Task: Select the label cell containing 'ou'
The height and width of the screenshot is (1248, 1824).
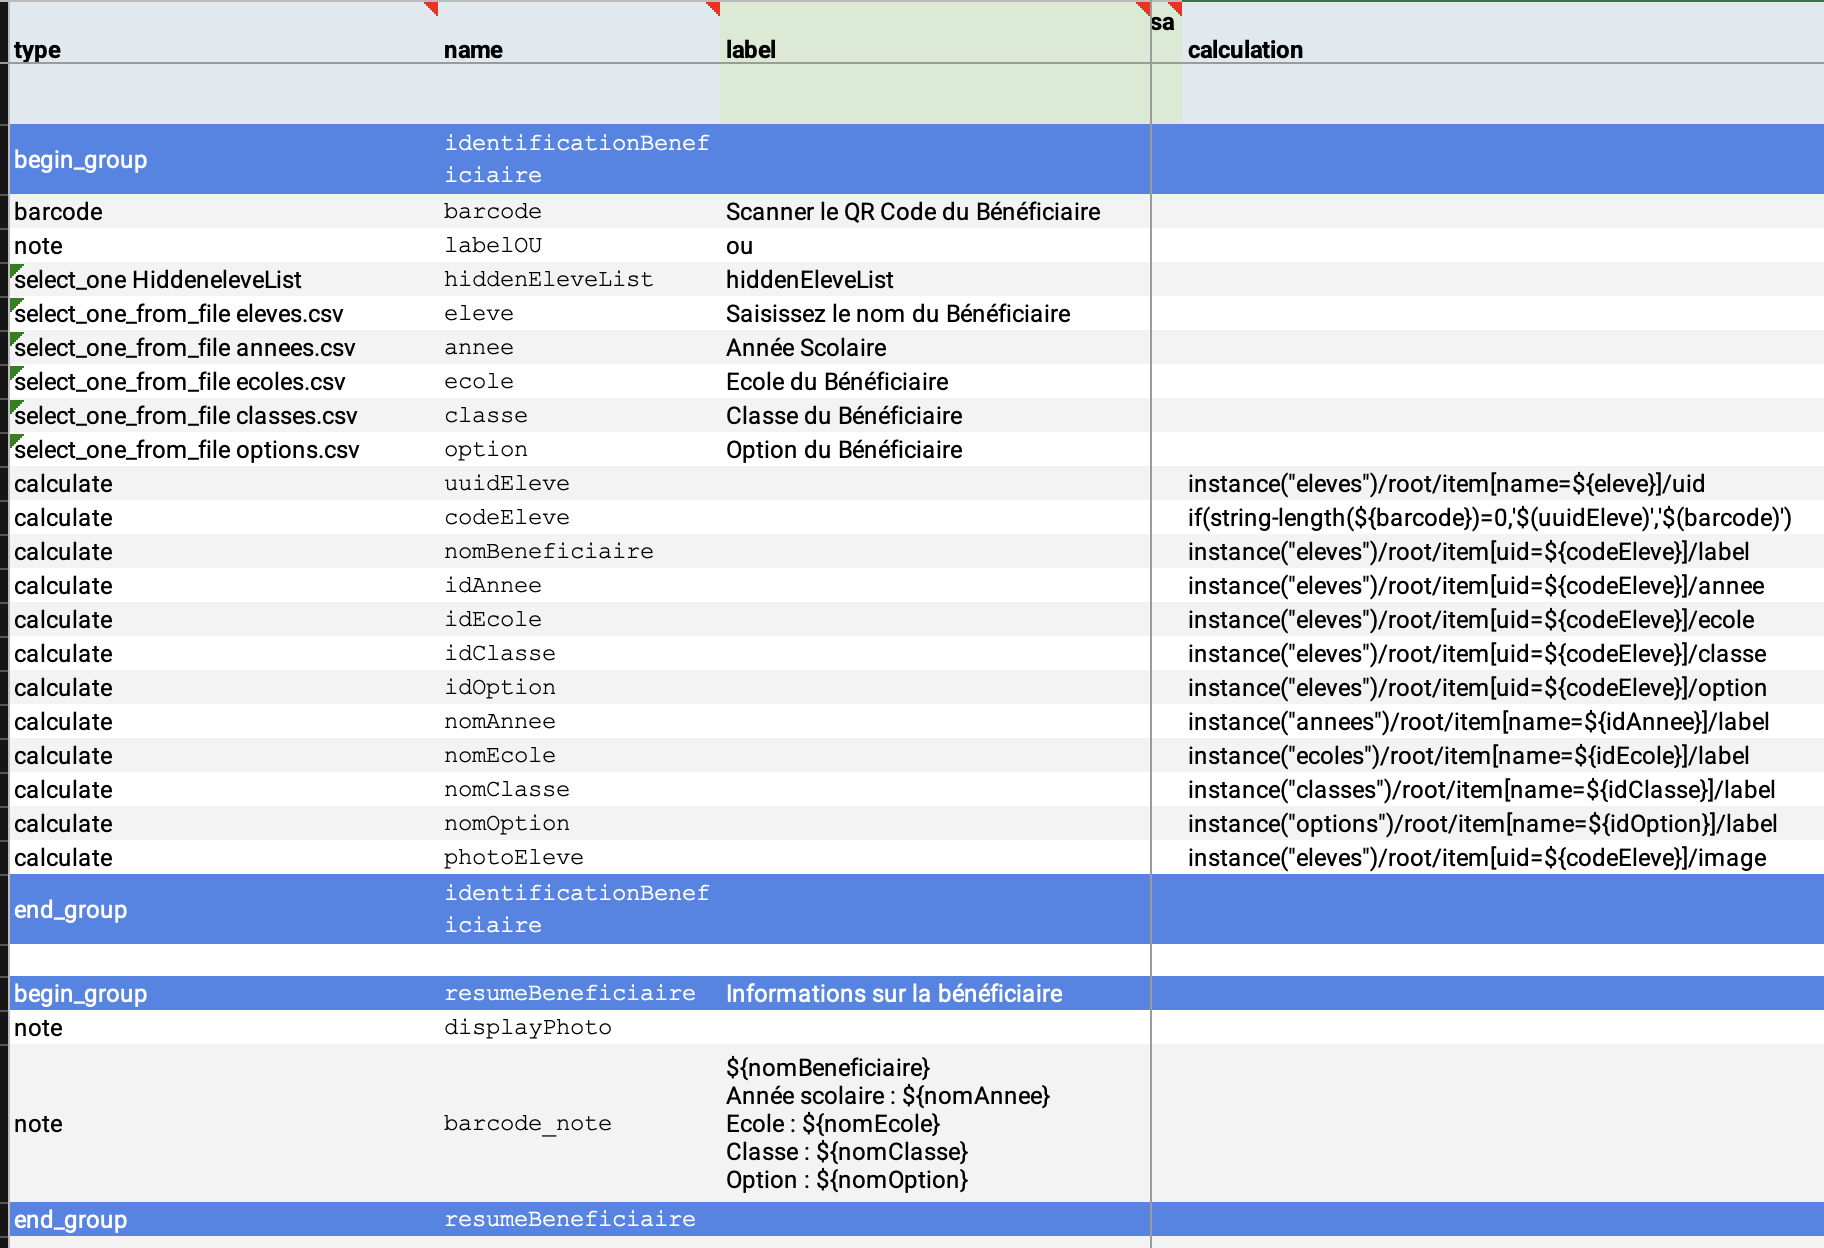Action: (x=935, y=245)
